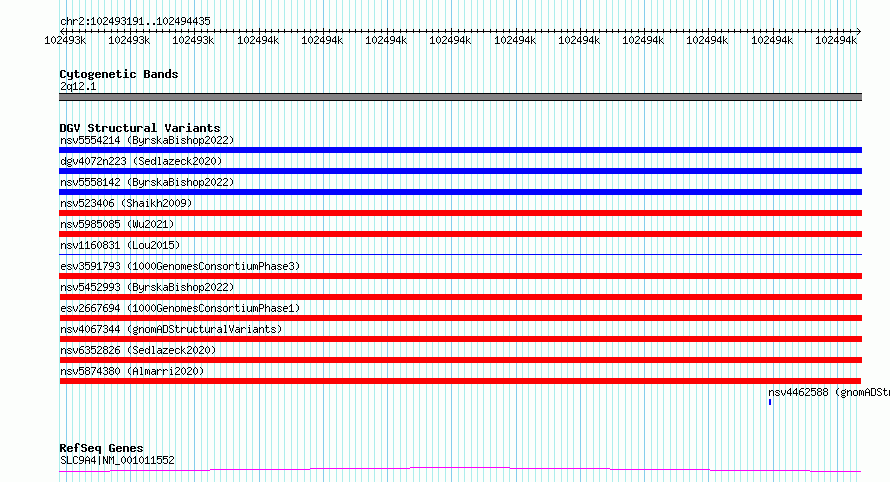Click the red bar under esv3591793

[460, 276]
